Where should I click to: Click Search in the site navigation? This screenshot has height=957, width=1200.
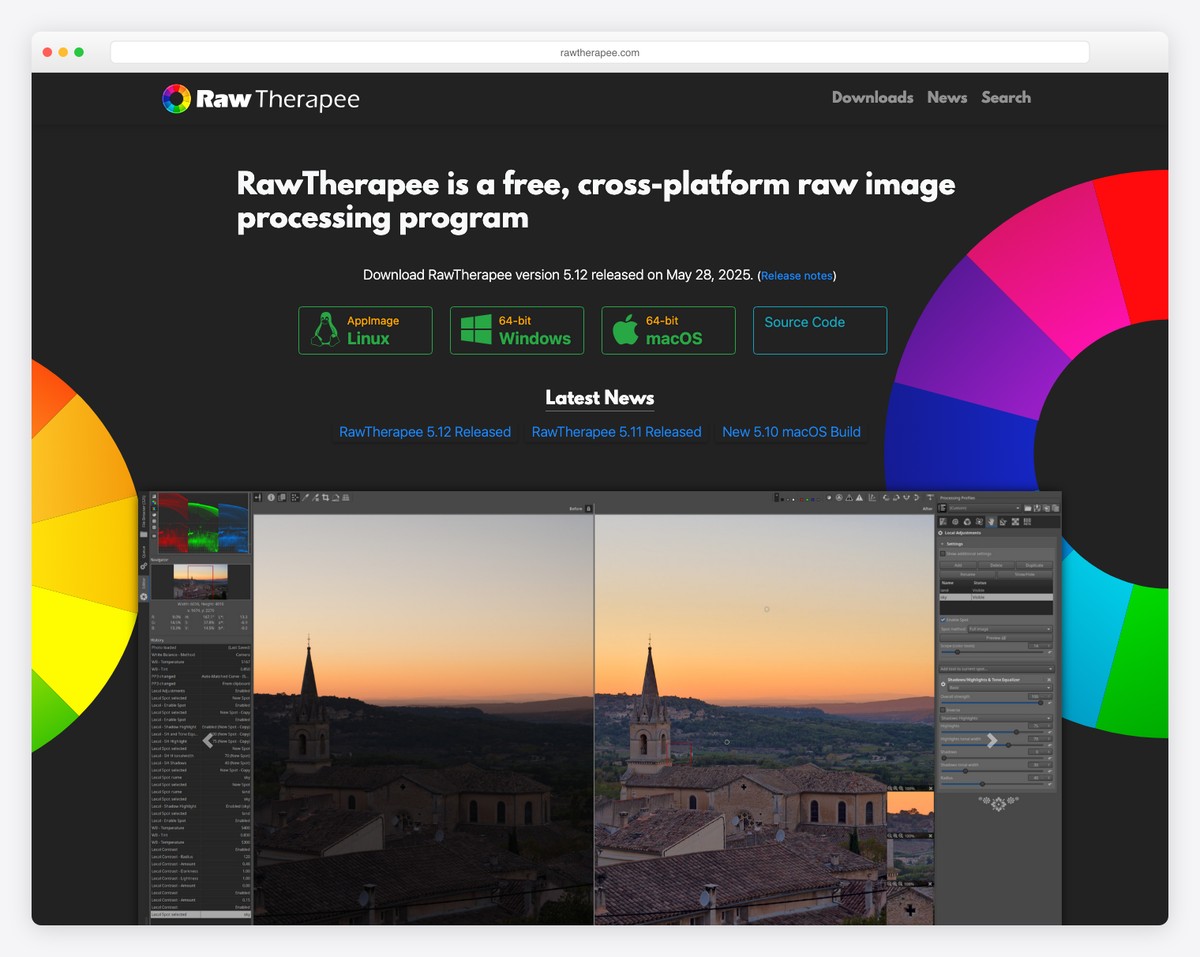pos(1006,97)
